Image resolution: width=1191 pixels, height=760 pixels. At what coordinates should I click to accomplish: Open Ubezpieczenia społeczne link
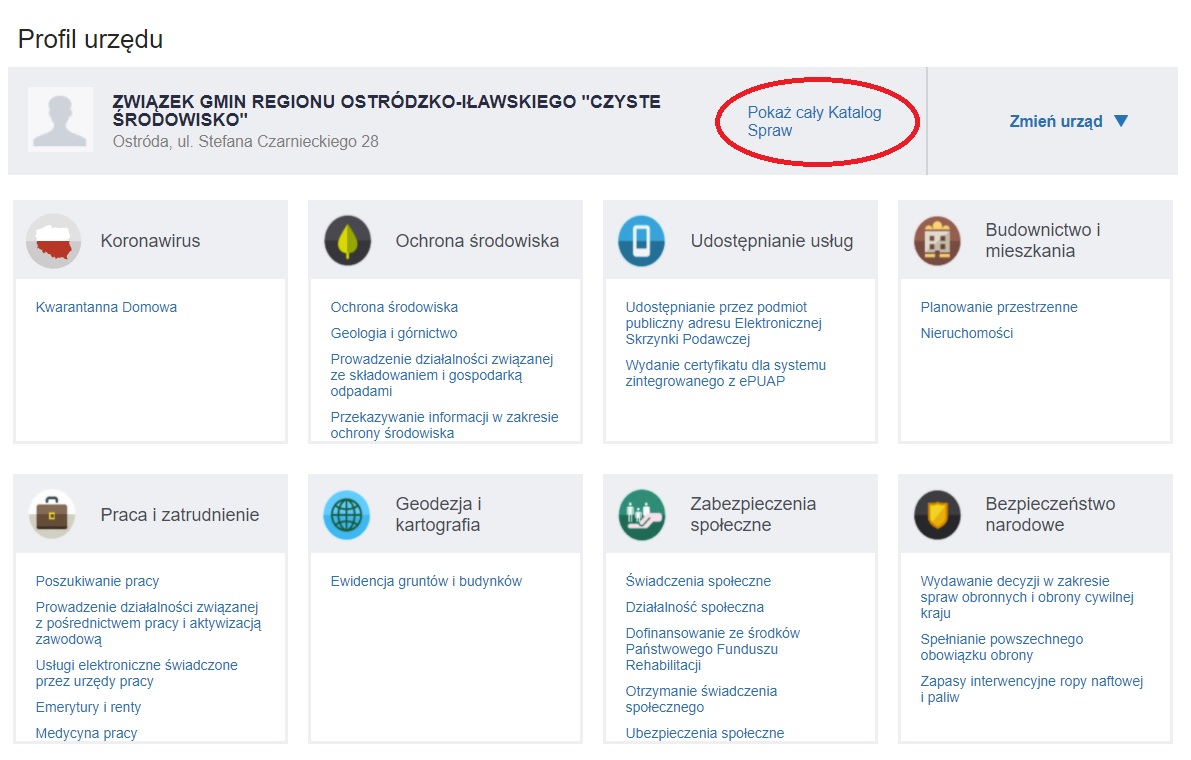pyautogui.click(x=705, y=733)
